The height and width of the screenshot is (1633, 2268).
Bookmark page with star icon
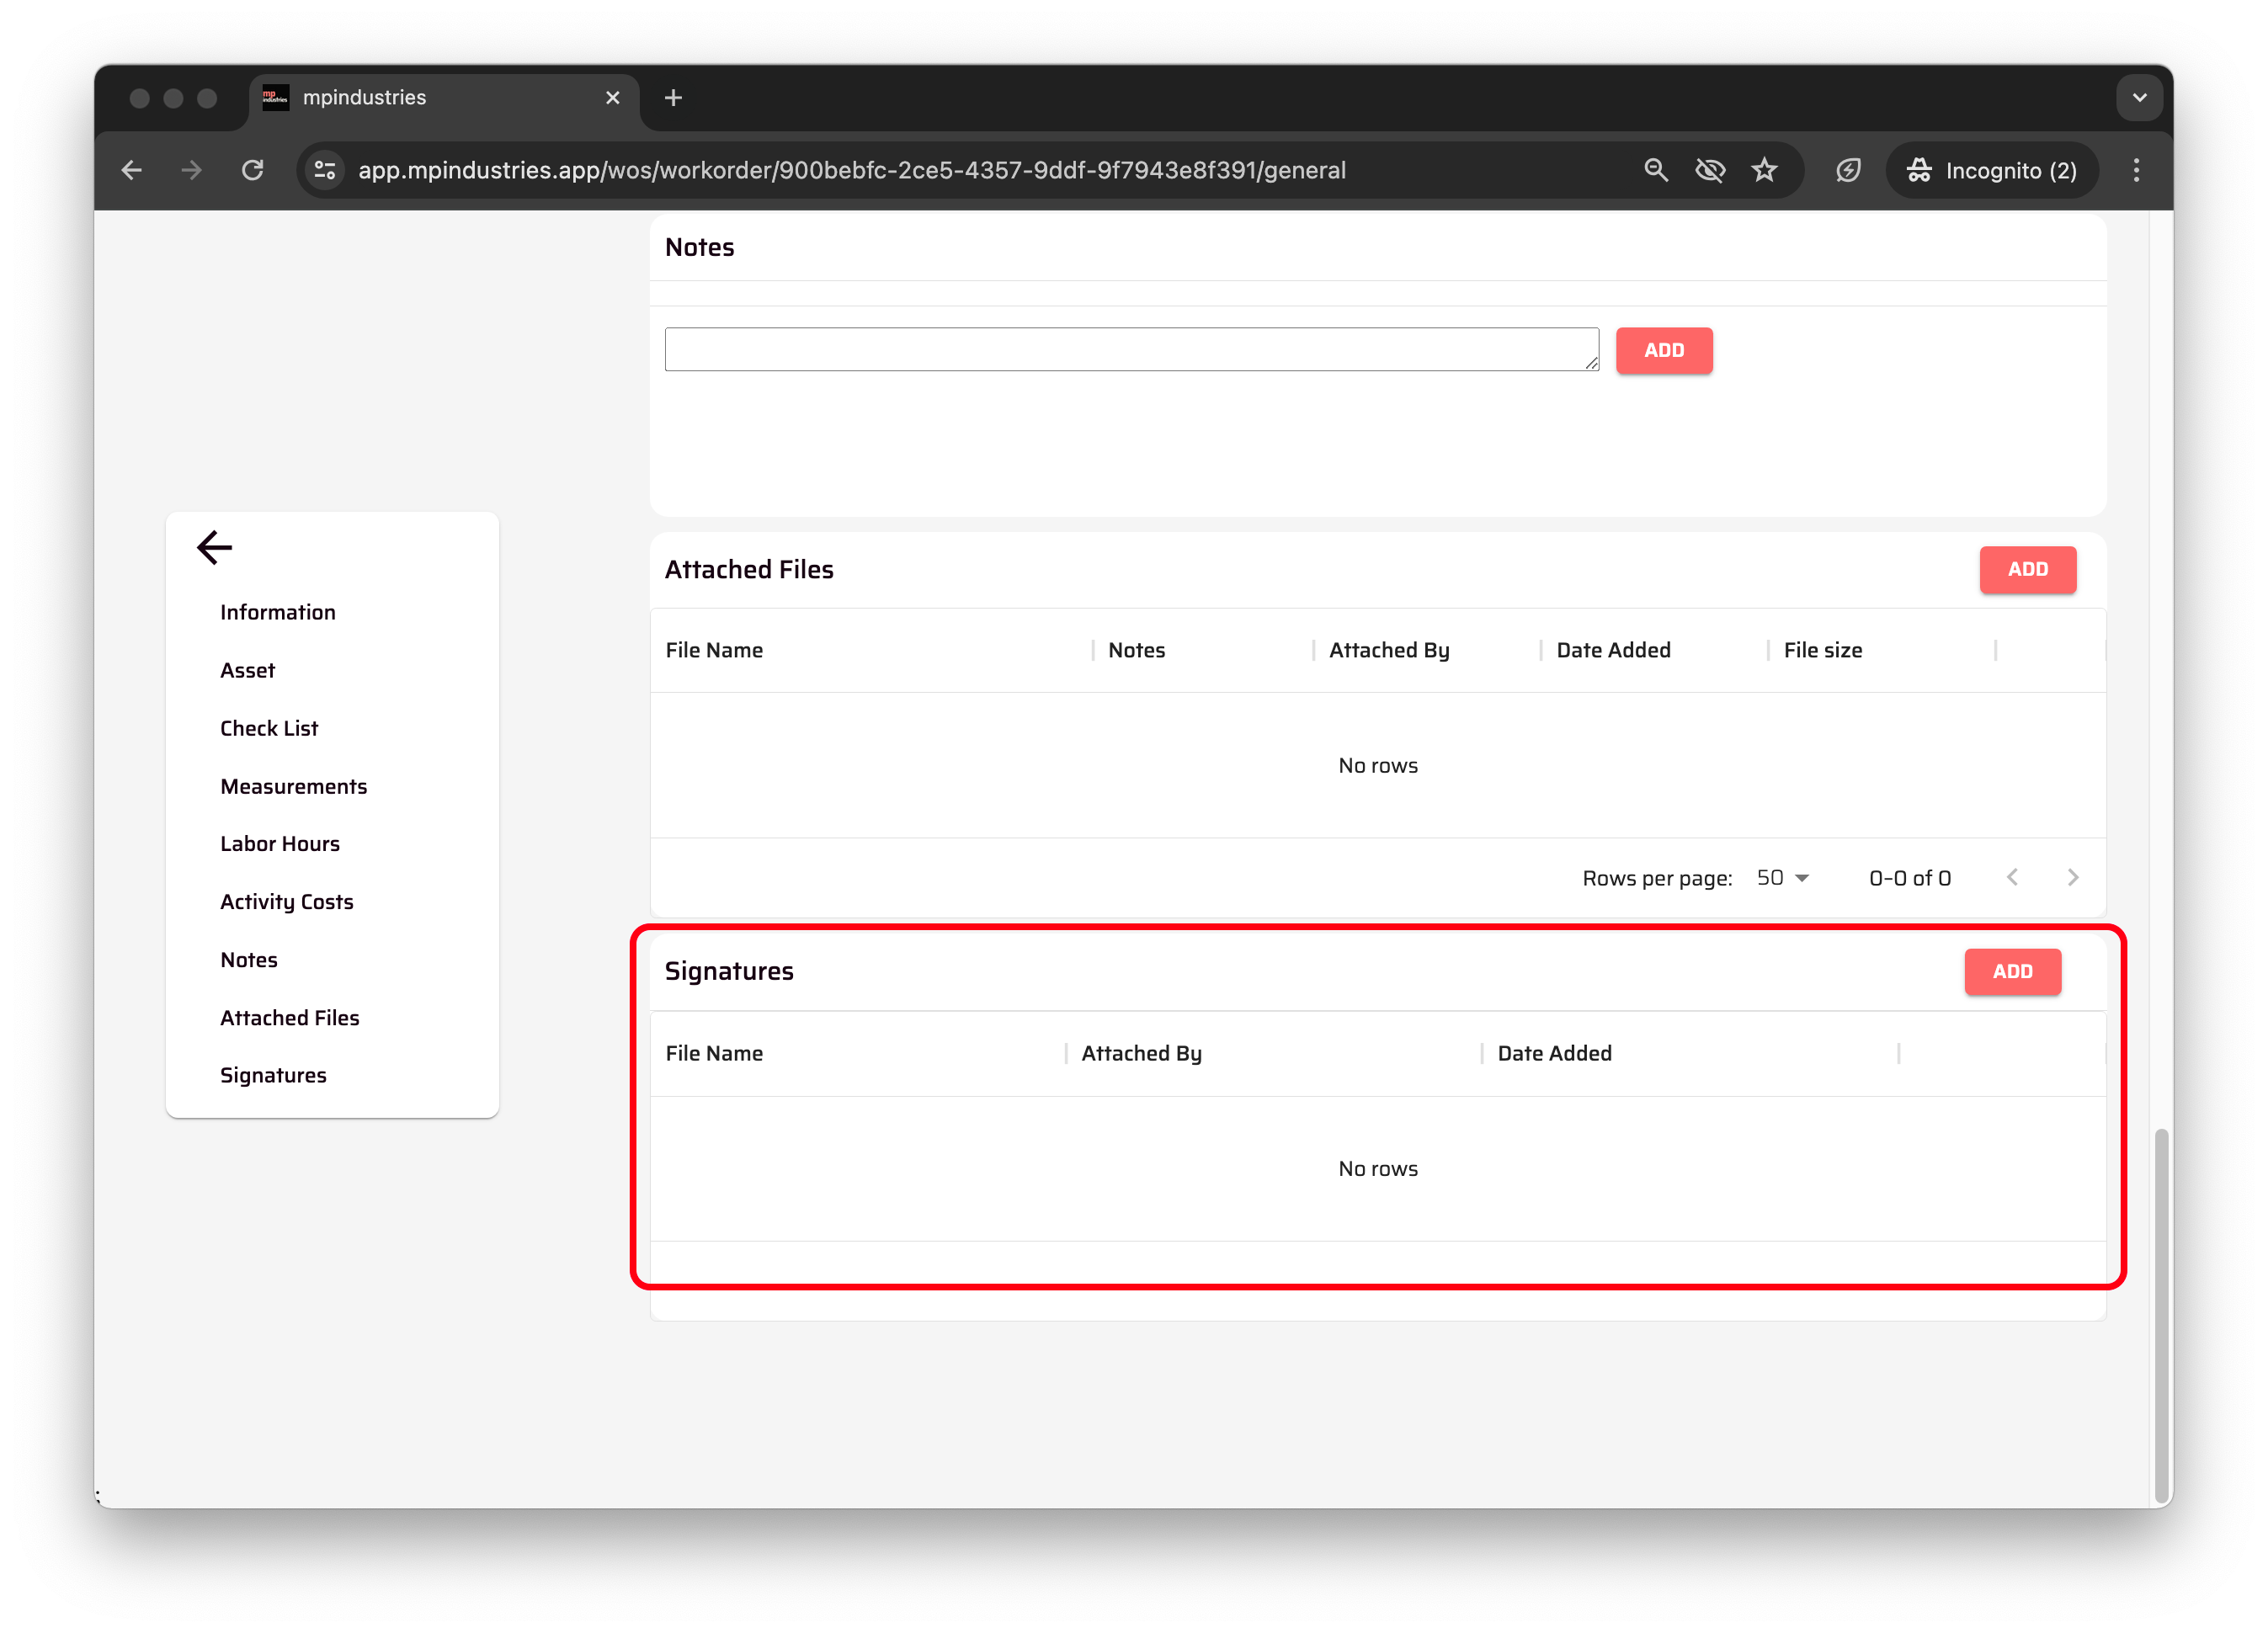(1764, 170)
